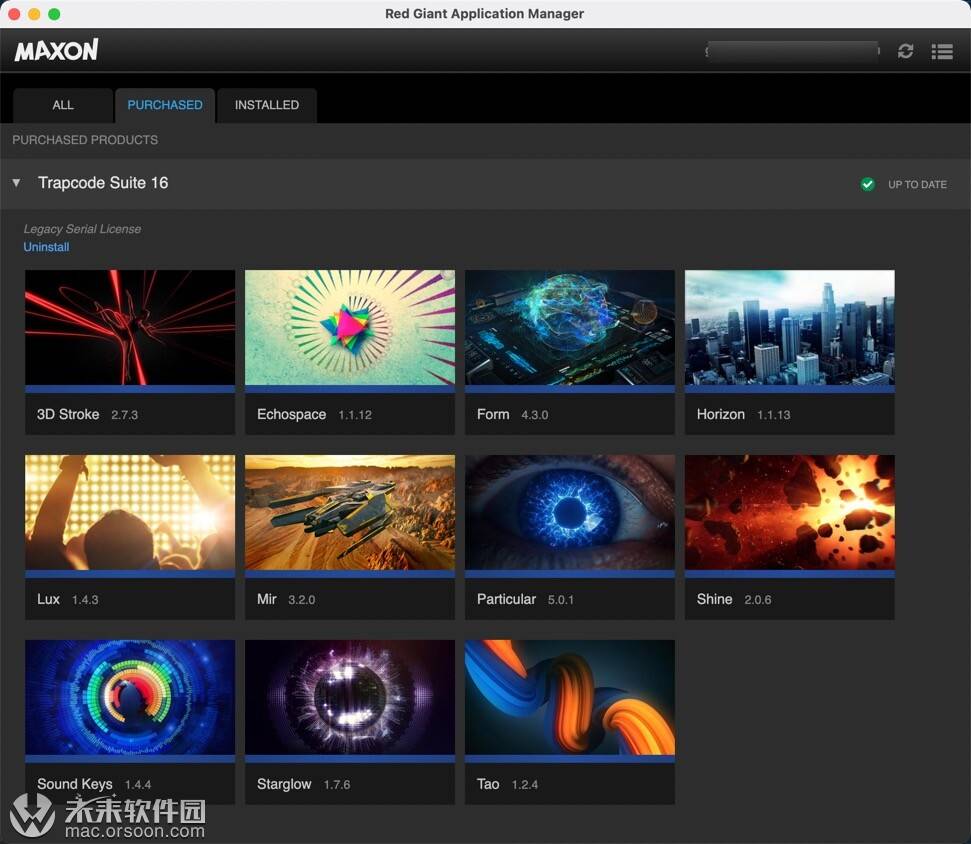Click version number 1.2.4

click(x=525, y=785)
